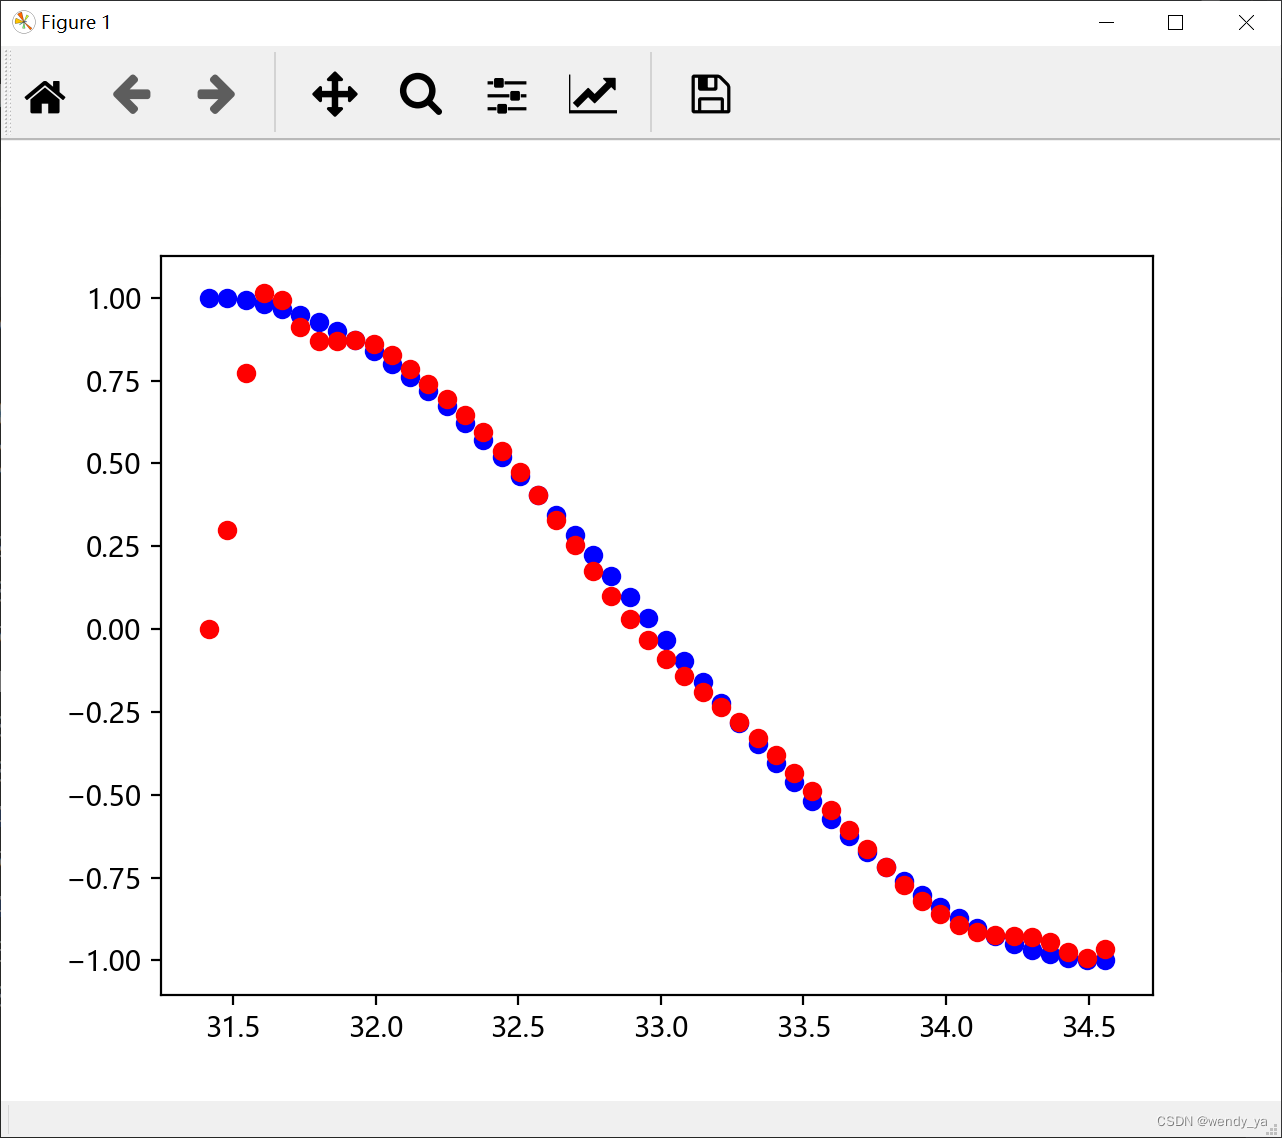Image resolution: width=1282 pixels, height=1138 pixels.
Task: Click the y-axis label 0.50
Action: click(x=114, y=463)
